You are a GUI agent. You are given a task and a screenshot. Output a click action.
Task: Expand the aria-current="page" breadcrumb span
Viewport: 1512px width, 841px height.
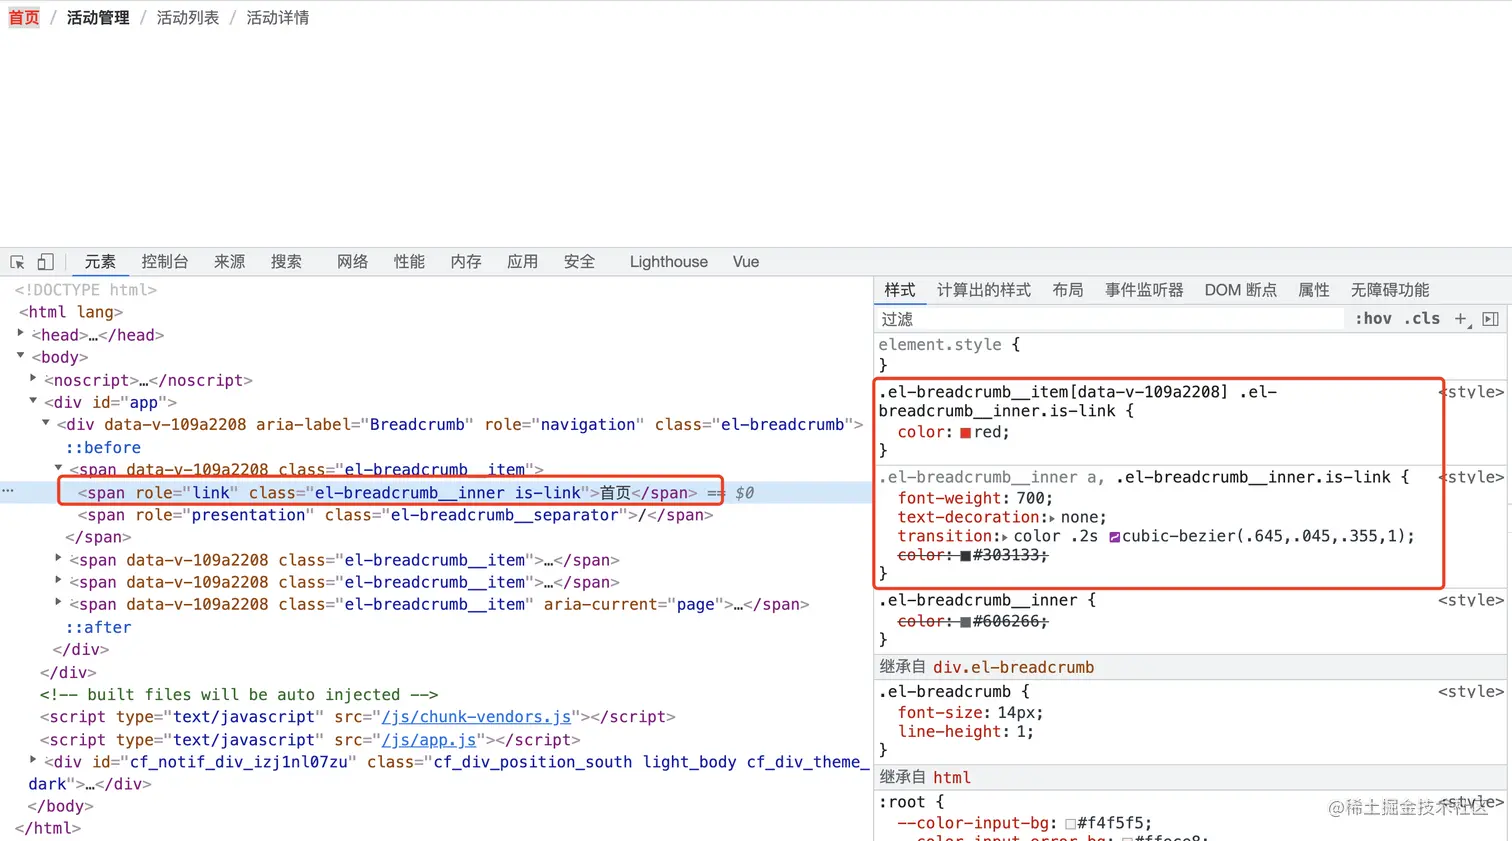click(59, 603)
